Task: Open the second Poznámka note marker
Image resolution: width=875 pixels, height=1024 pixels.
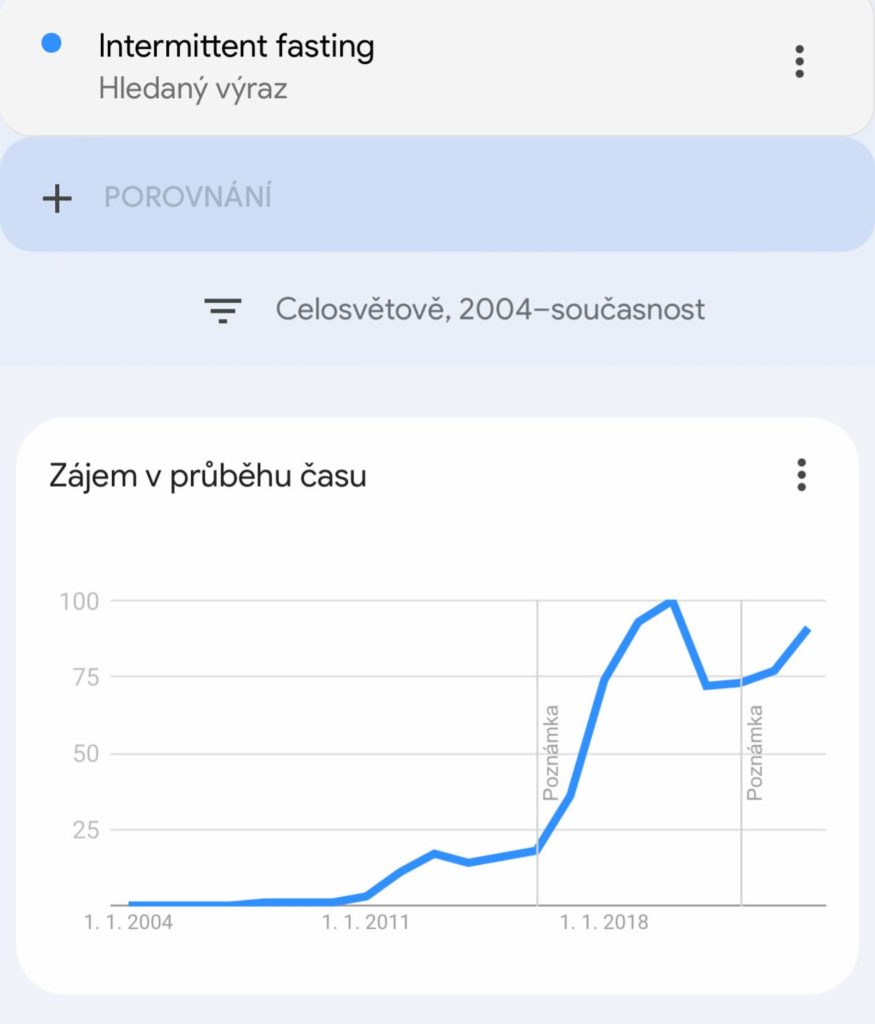Action: 754,752
